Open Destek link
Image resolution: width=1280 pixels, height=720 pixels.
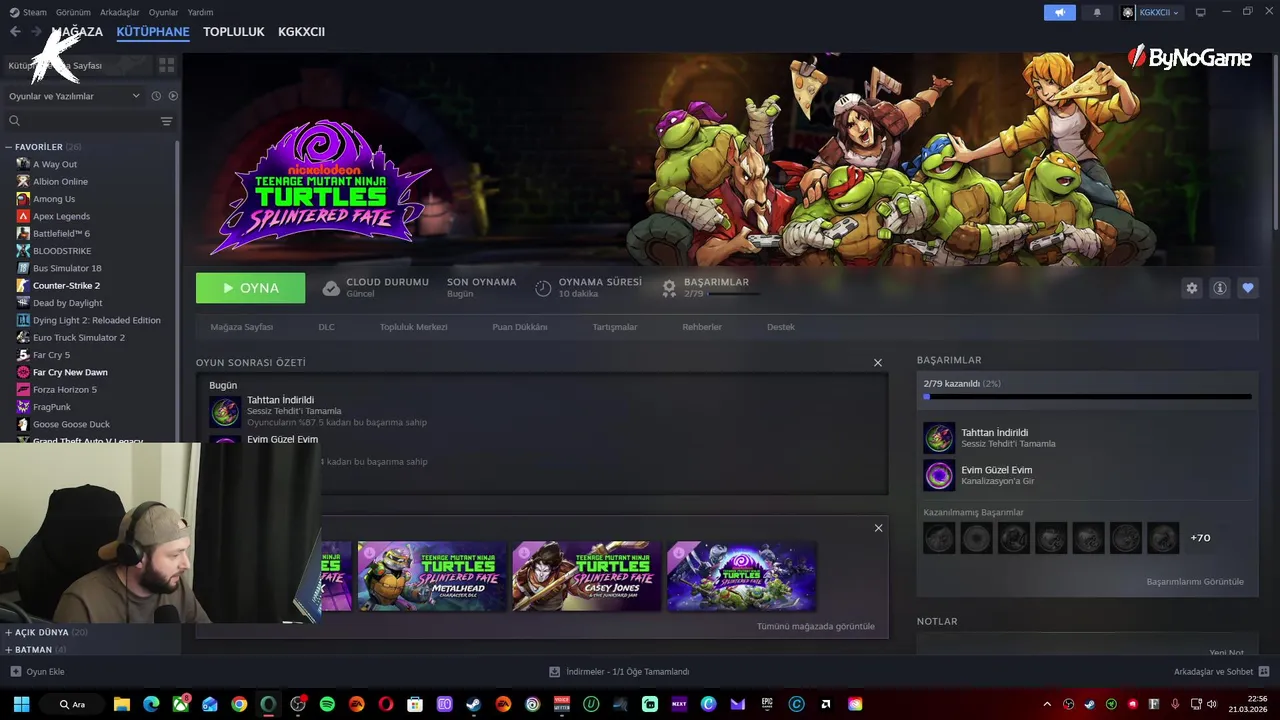point(780,327)
